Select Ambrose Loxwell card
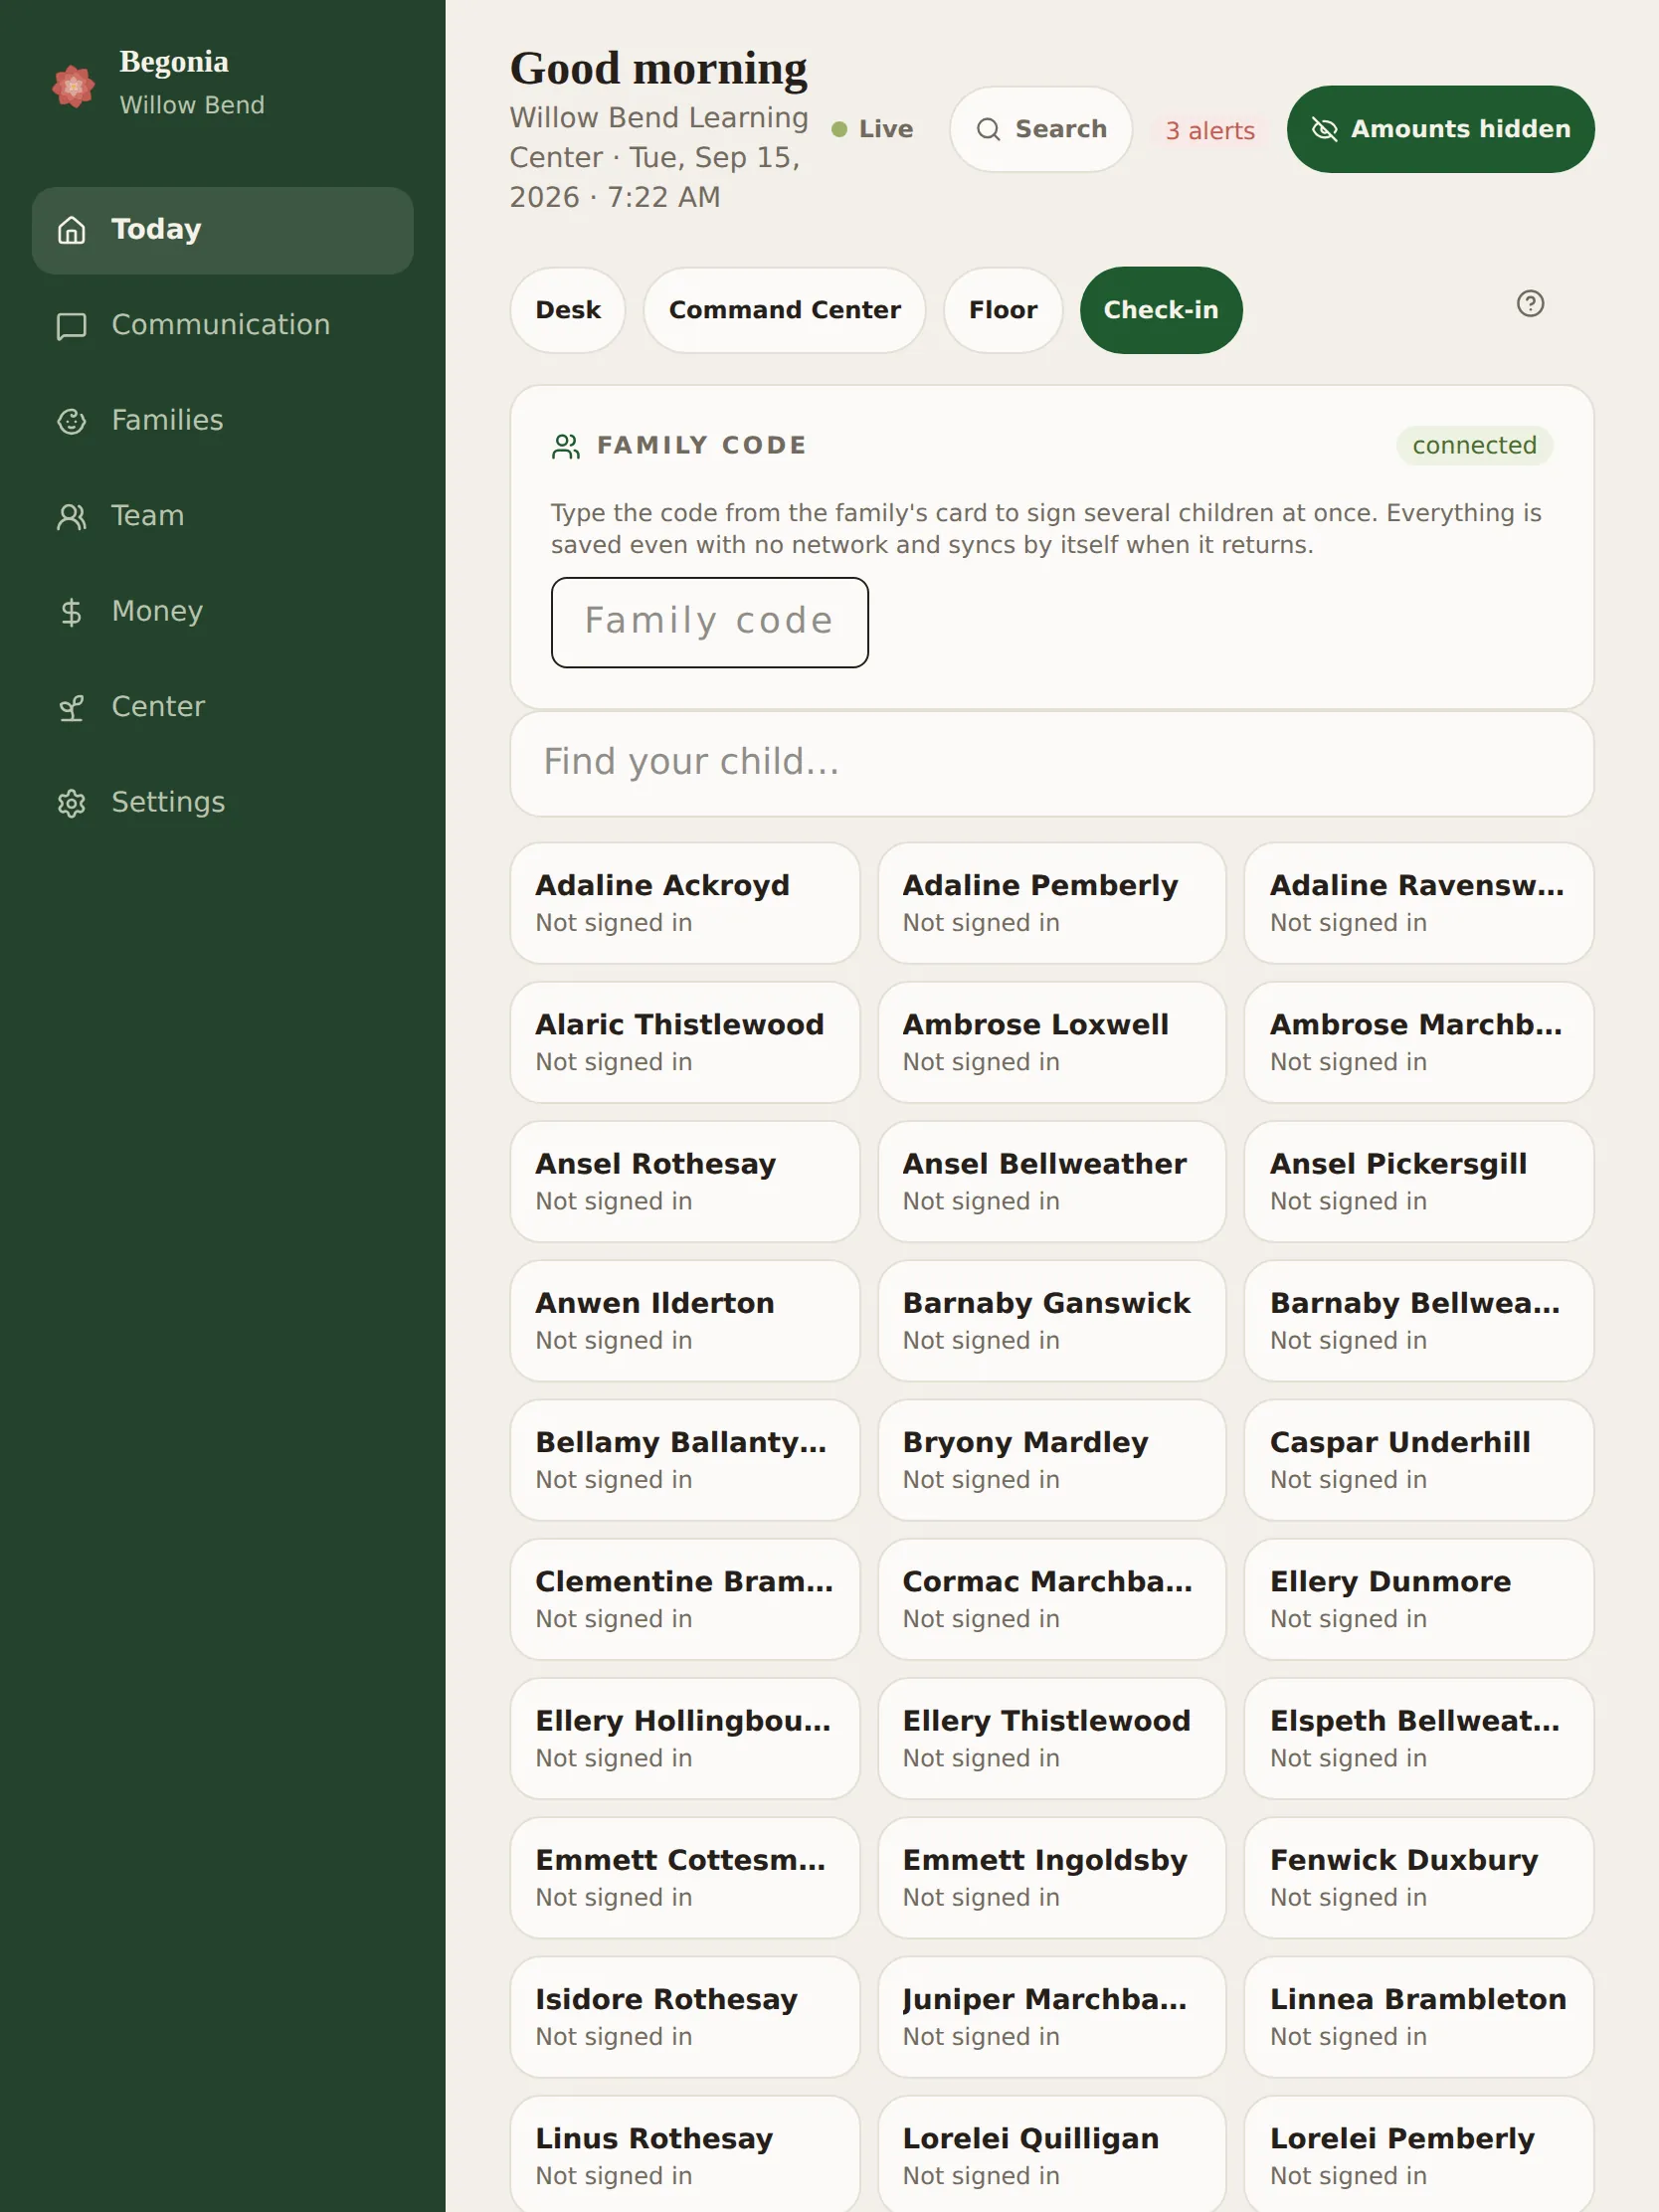This screenshot has height=2212, width=1659. (1051, 1042)
